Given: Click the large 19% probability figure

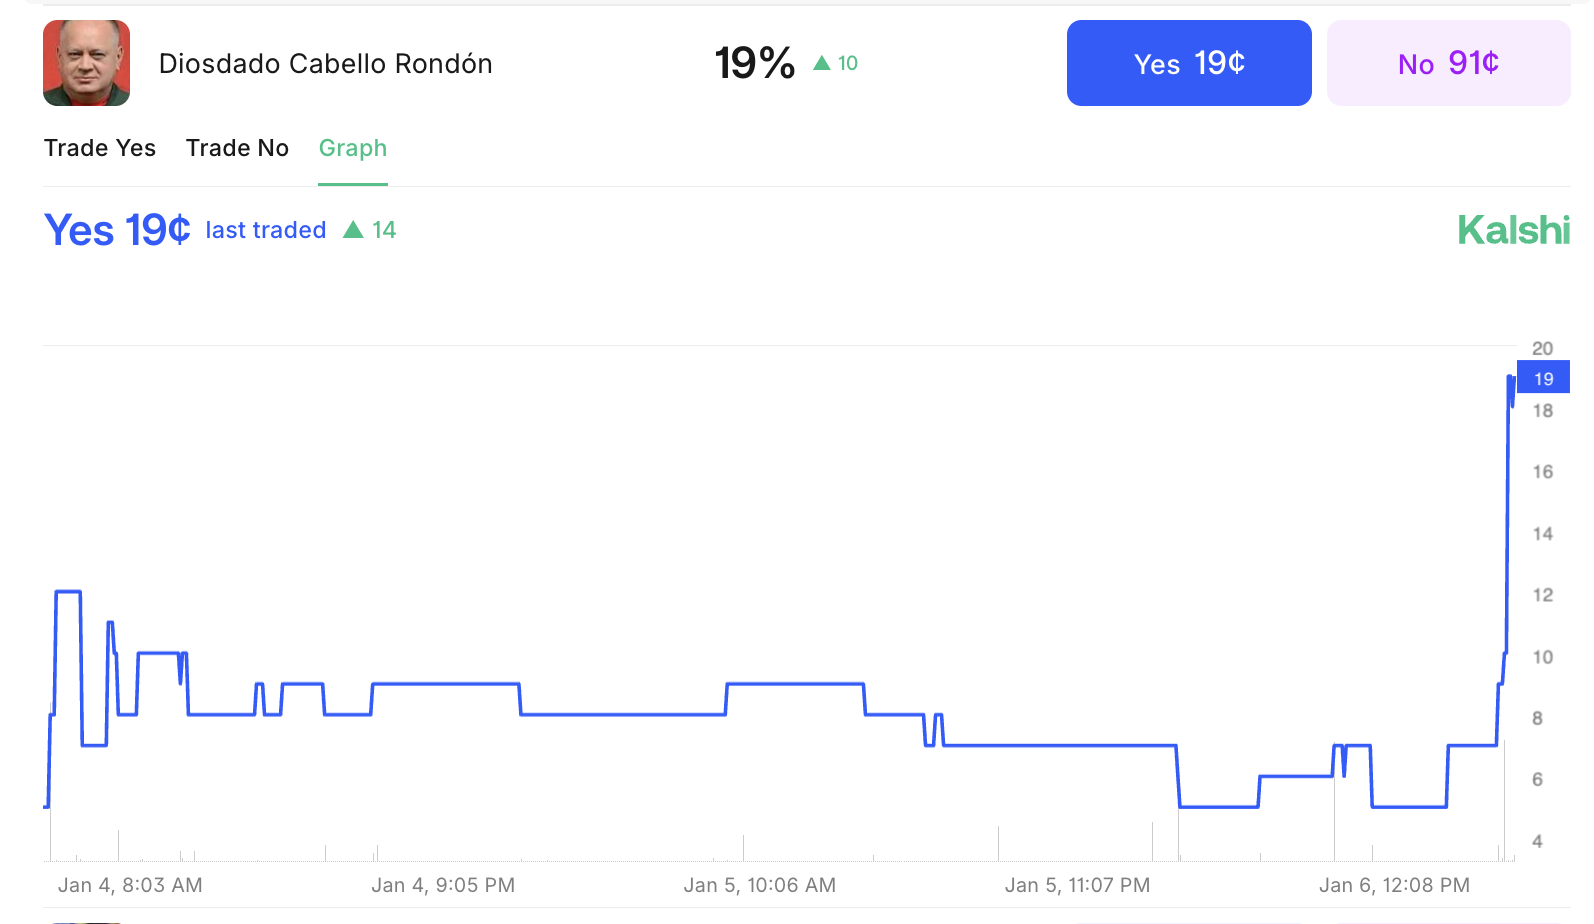Looking at the screenshot, I should click(x=755, y=63).
